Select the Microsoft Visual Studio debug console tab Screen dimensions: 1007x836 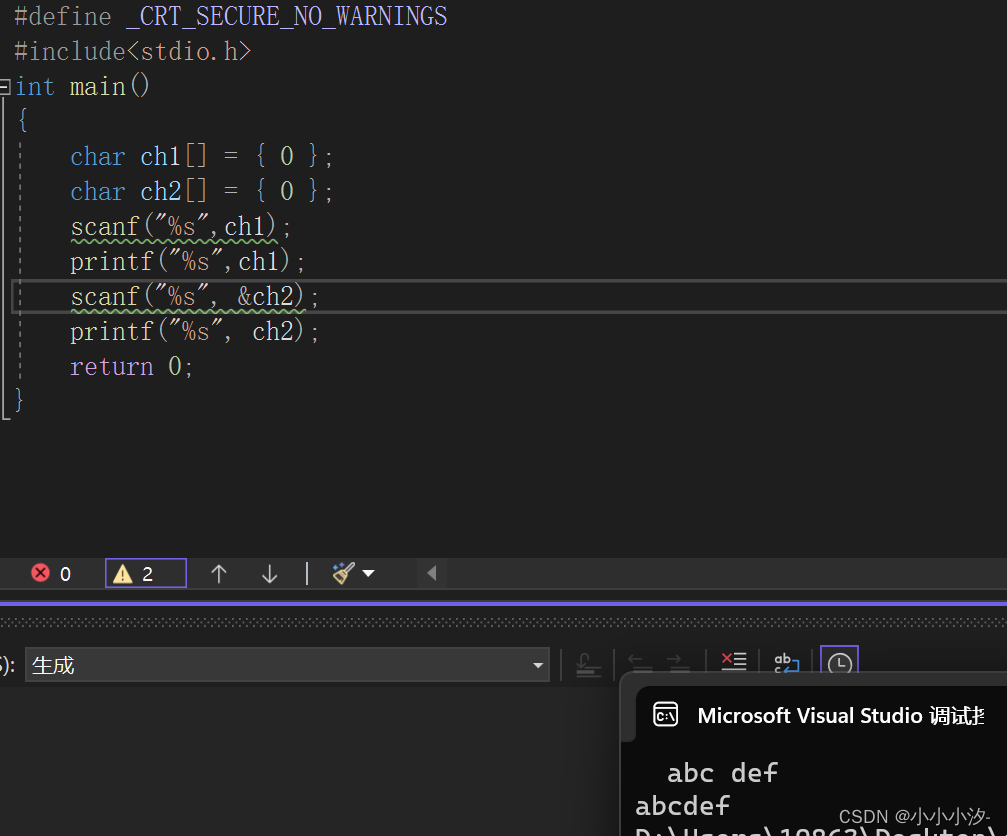point(821,715)
